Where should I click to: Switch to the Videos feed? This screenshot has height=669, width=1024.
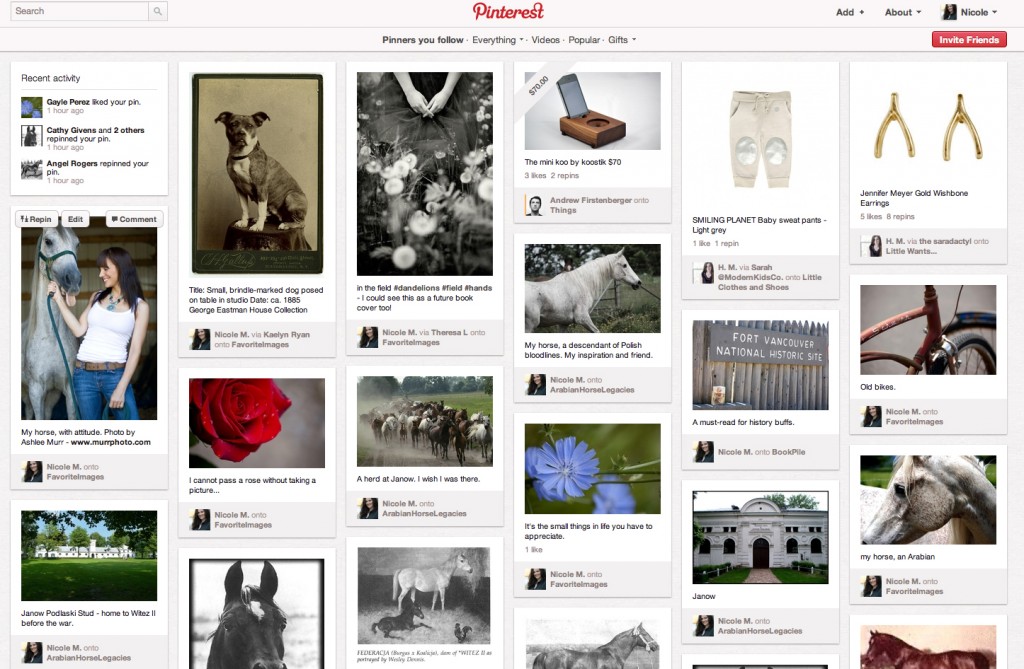(x=545, y=40)
